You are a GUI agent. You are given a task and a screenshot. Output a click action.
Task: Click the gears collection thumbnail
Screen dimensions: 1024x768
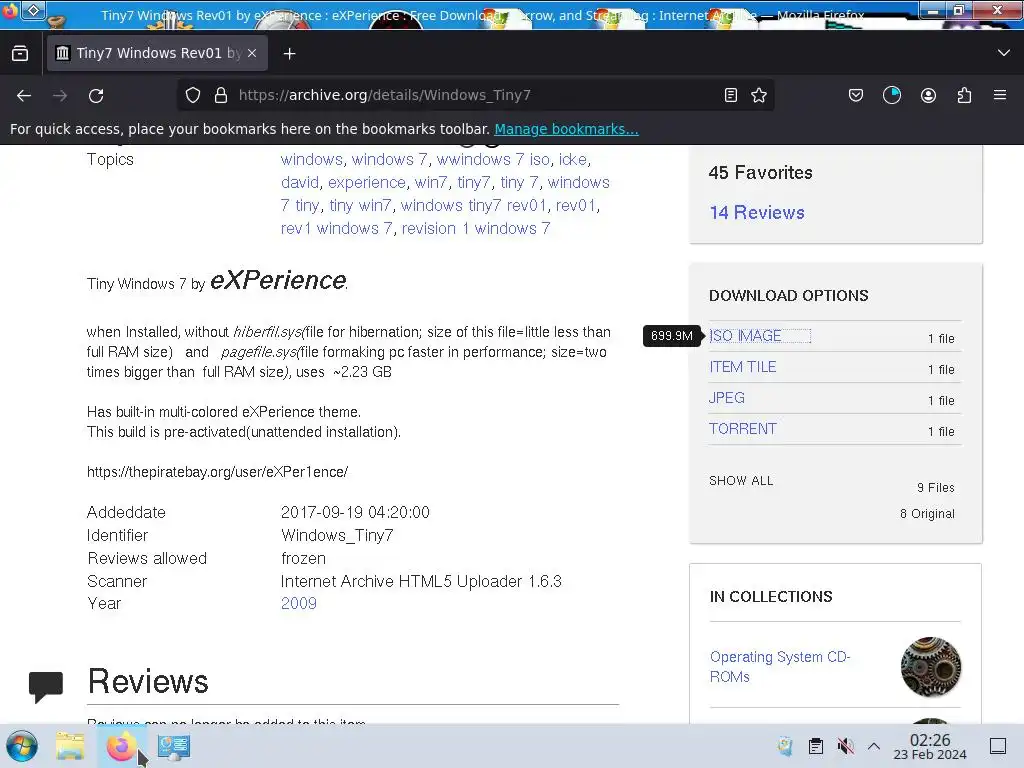pyautogui.click(x=931, y=667)
